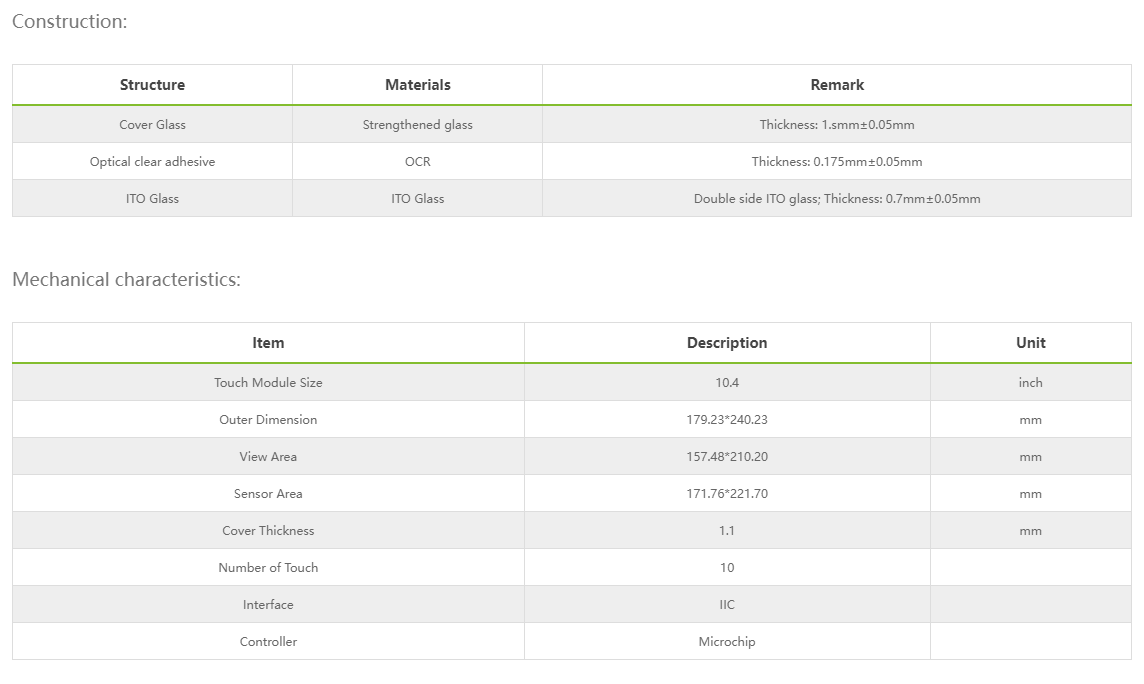
Task: Click the Item column header
Action: pos(268,343)
